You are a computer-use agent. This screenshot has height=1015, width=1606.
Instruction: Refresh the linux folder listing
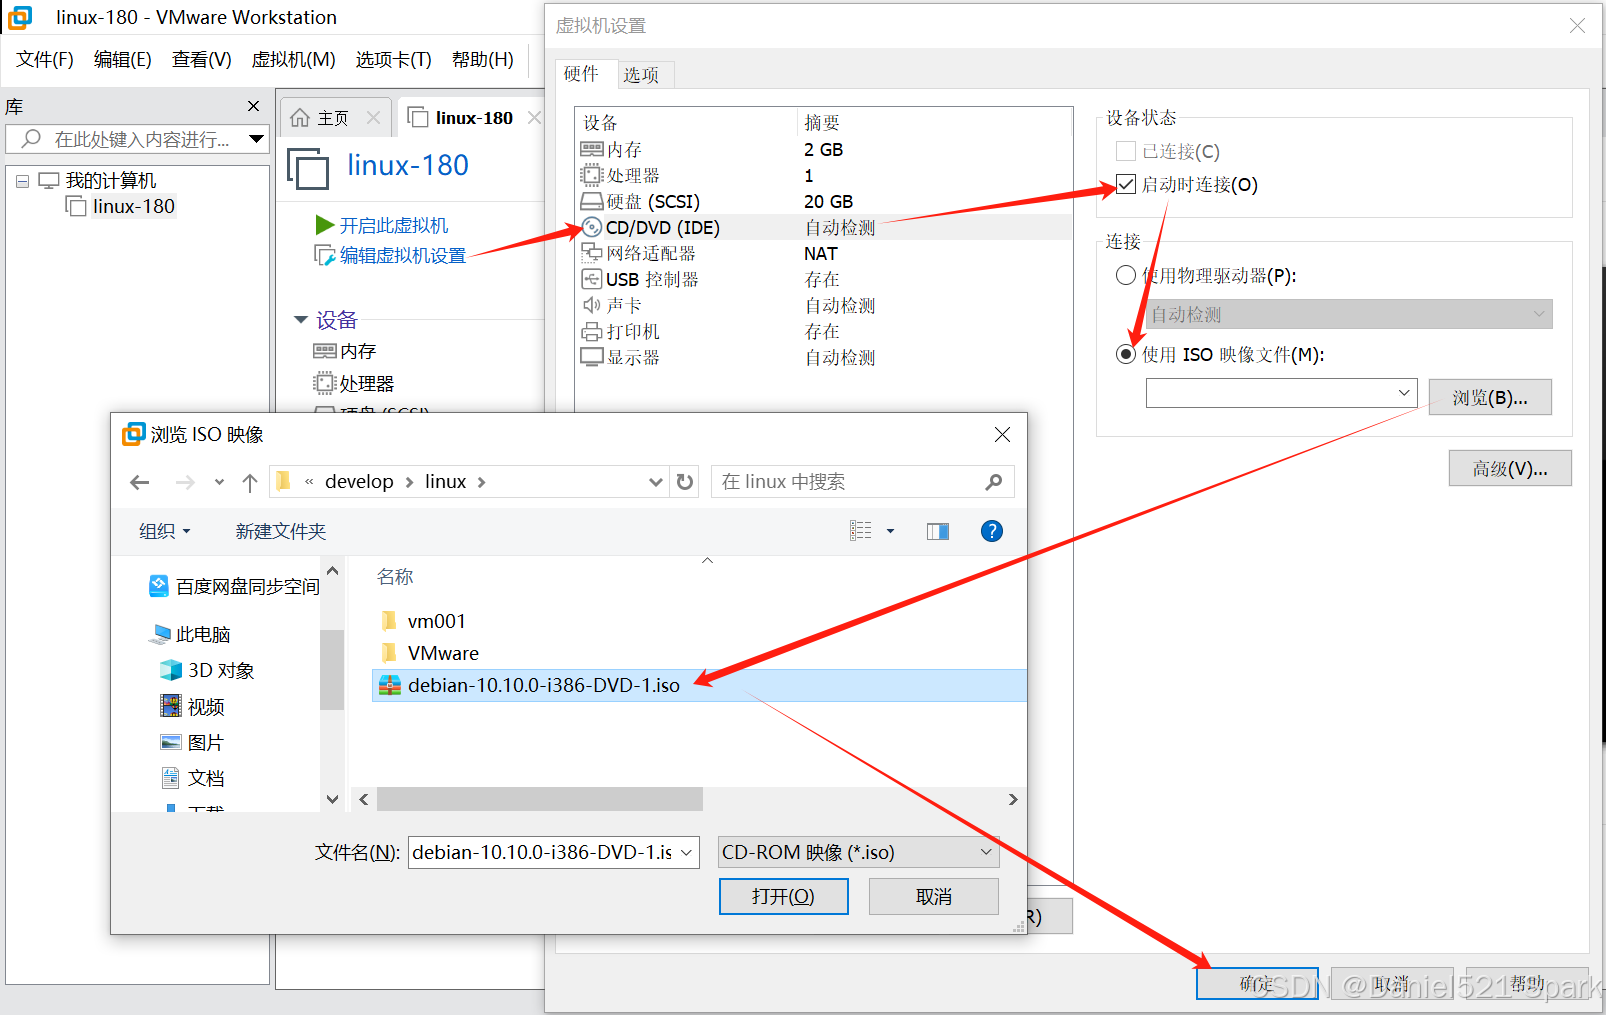click(x=685, y=482)
